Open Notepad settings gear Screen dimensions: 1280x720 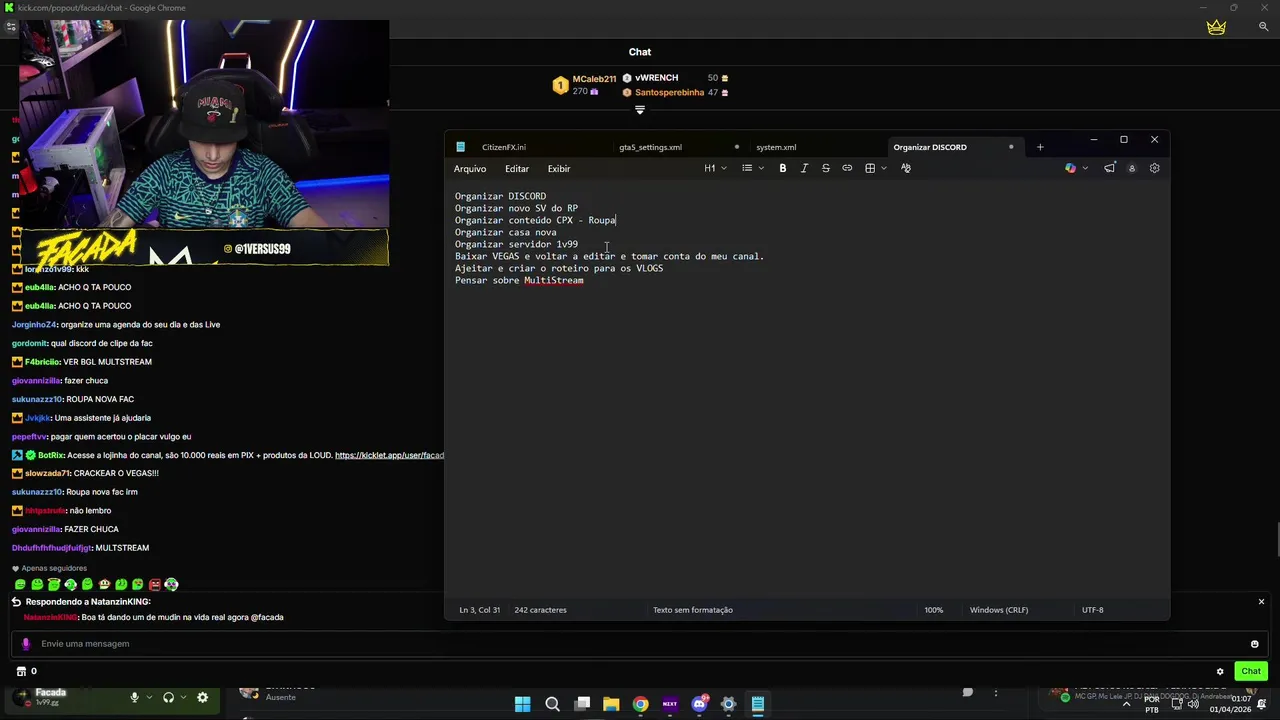[x=1155, y=168]
